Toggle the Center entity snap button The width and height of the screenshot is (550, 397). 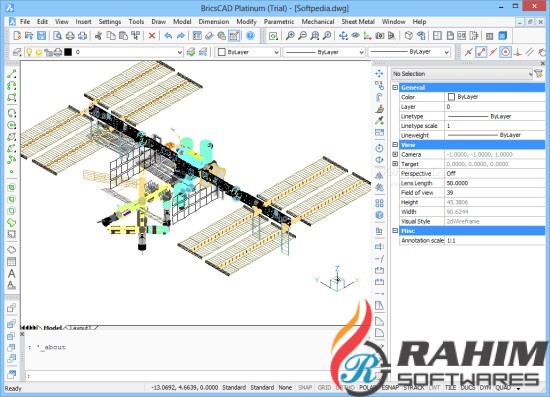pos(505,52)
